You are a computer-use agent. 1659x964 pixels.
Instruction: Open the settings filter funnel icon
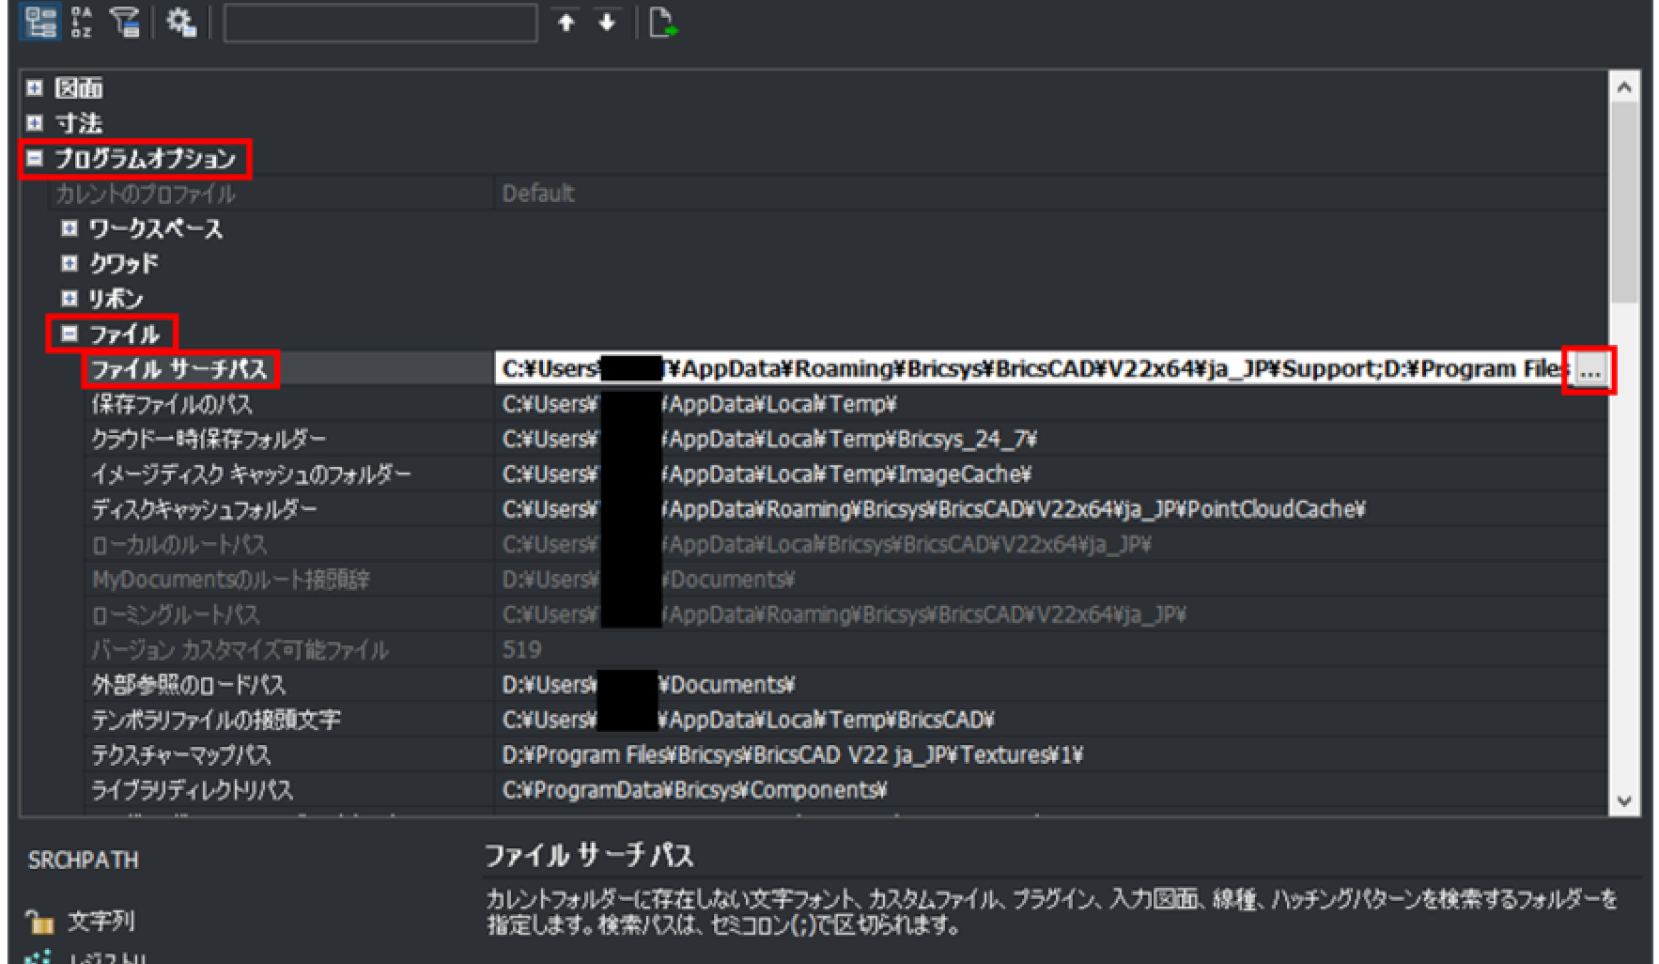(124, 22)
